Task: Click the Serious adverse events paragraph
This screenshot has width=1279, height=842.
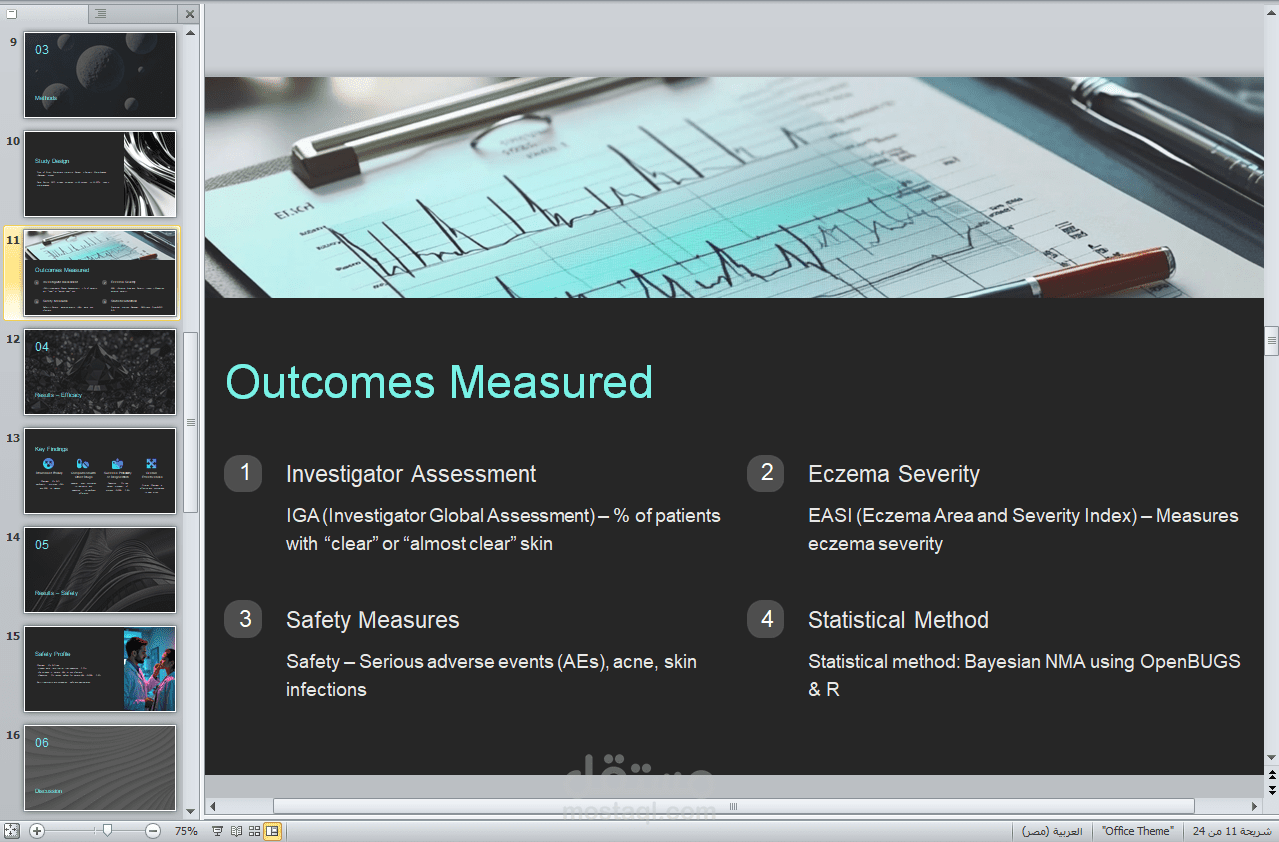Action: [x=491, y=675]
